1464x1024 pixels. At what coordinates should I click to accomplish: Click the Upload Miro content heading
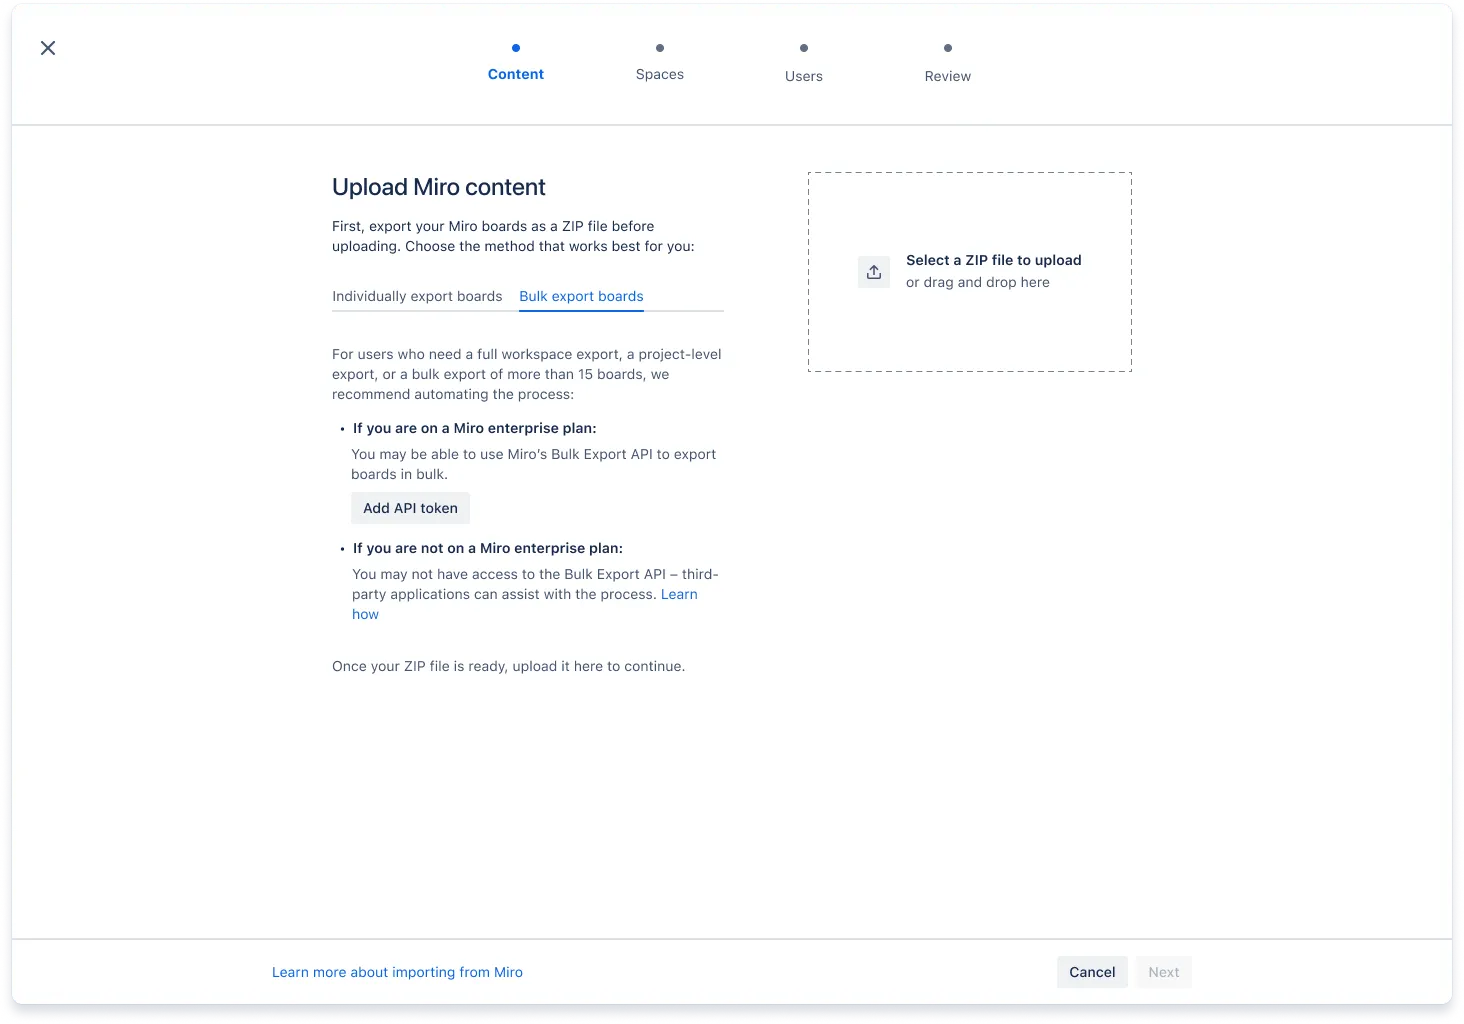click(438, 187)
